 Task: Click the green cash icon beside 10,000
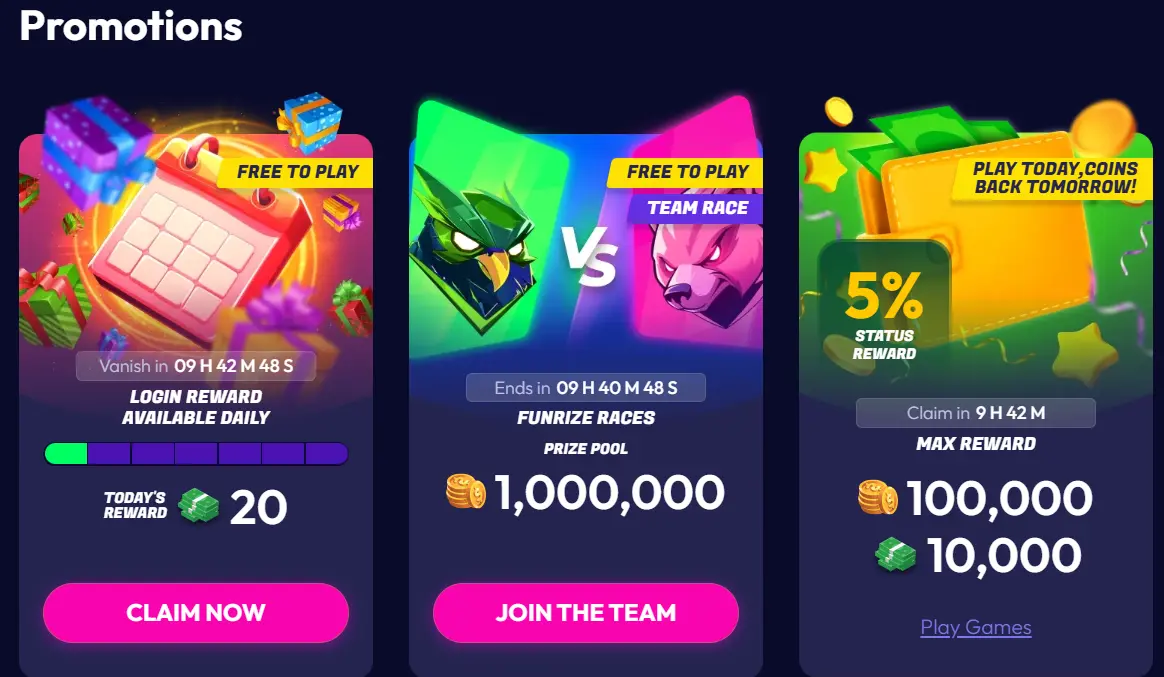(895, 555)
